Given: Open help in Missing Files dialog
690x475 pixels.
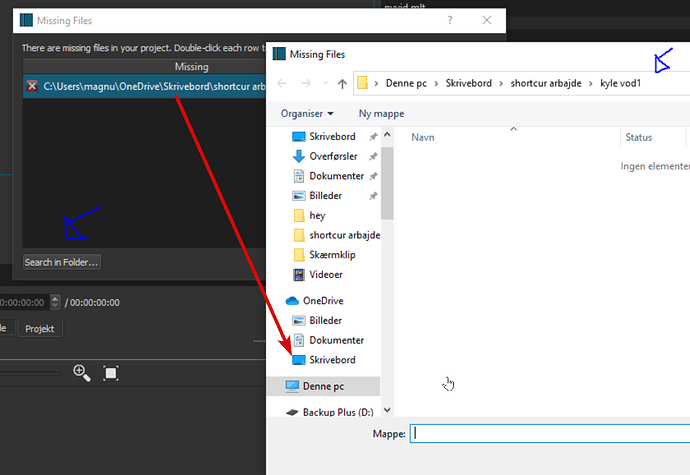Looking at the screenshot, I should pyautogui.click(x=450, y=20).
